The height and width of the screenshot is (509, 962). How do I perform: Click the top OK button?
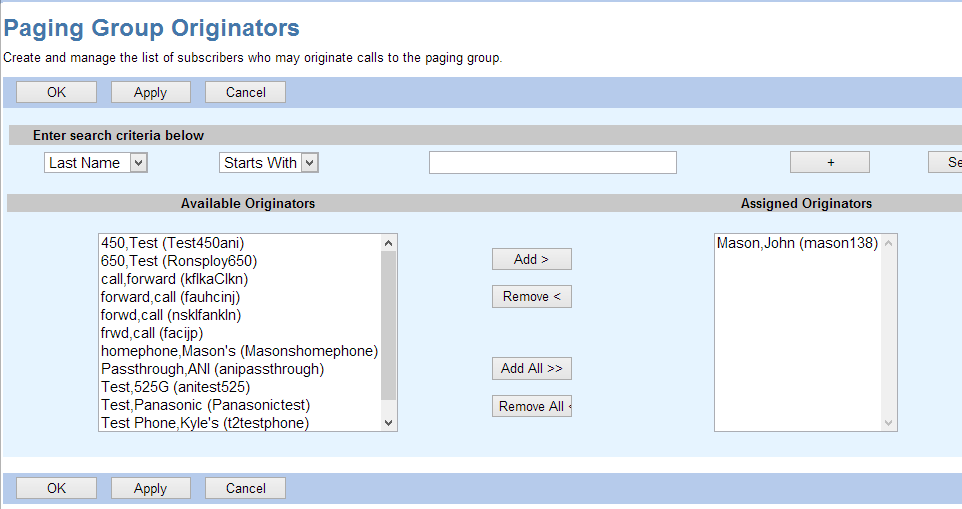[56, 92]
